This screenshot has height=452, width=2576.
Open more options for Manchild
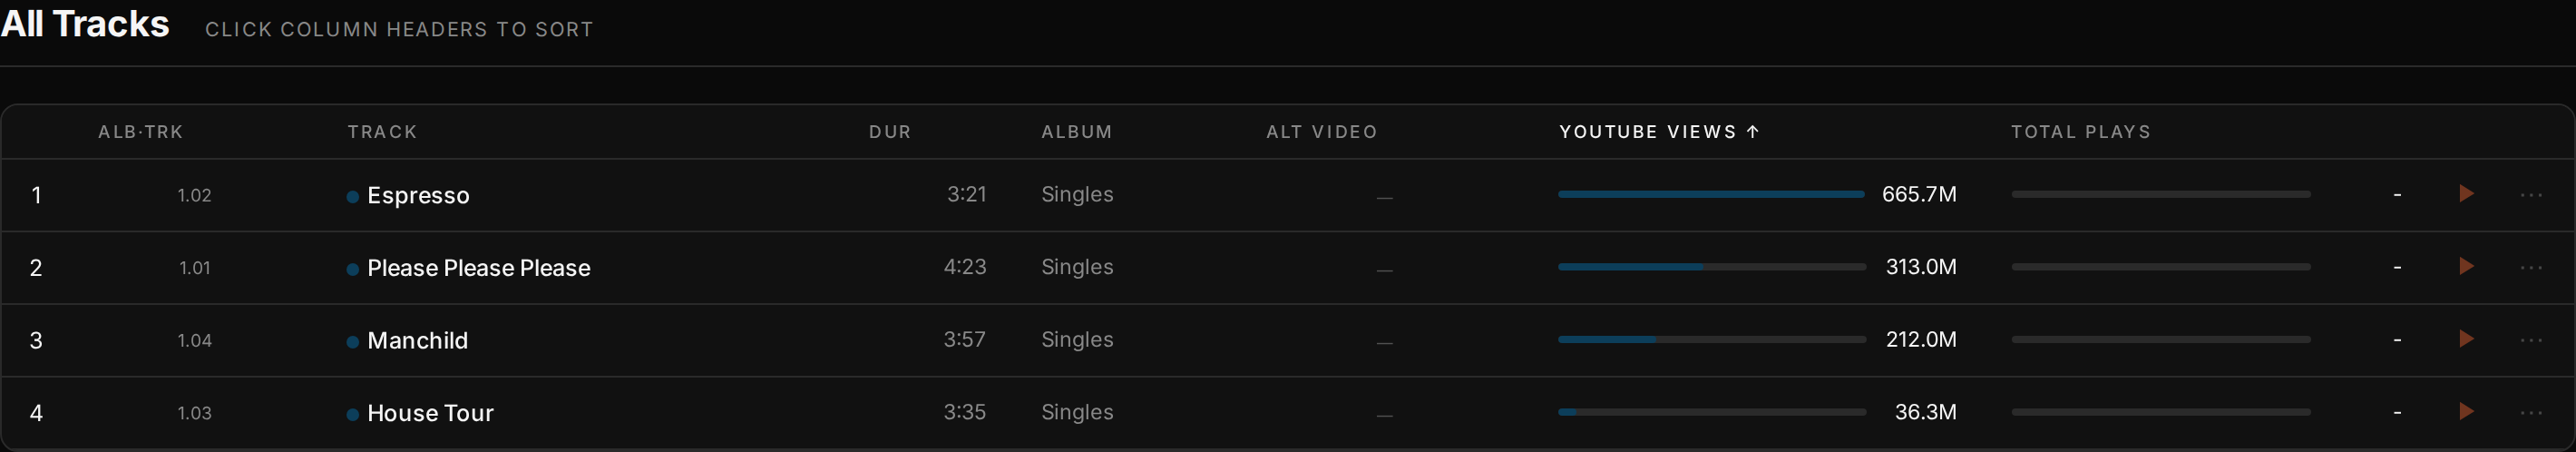2531,340
